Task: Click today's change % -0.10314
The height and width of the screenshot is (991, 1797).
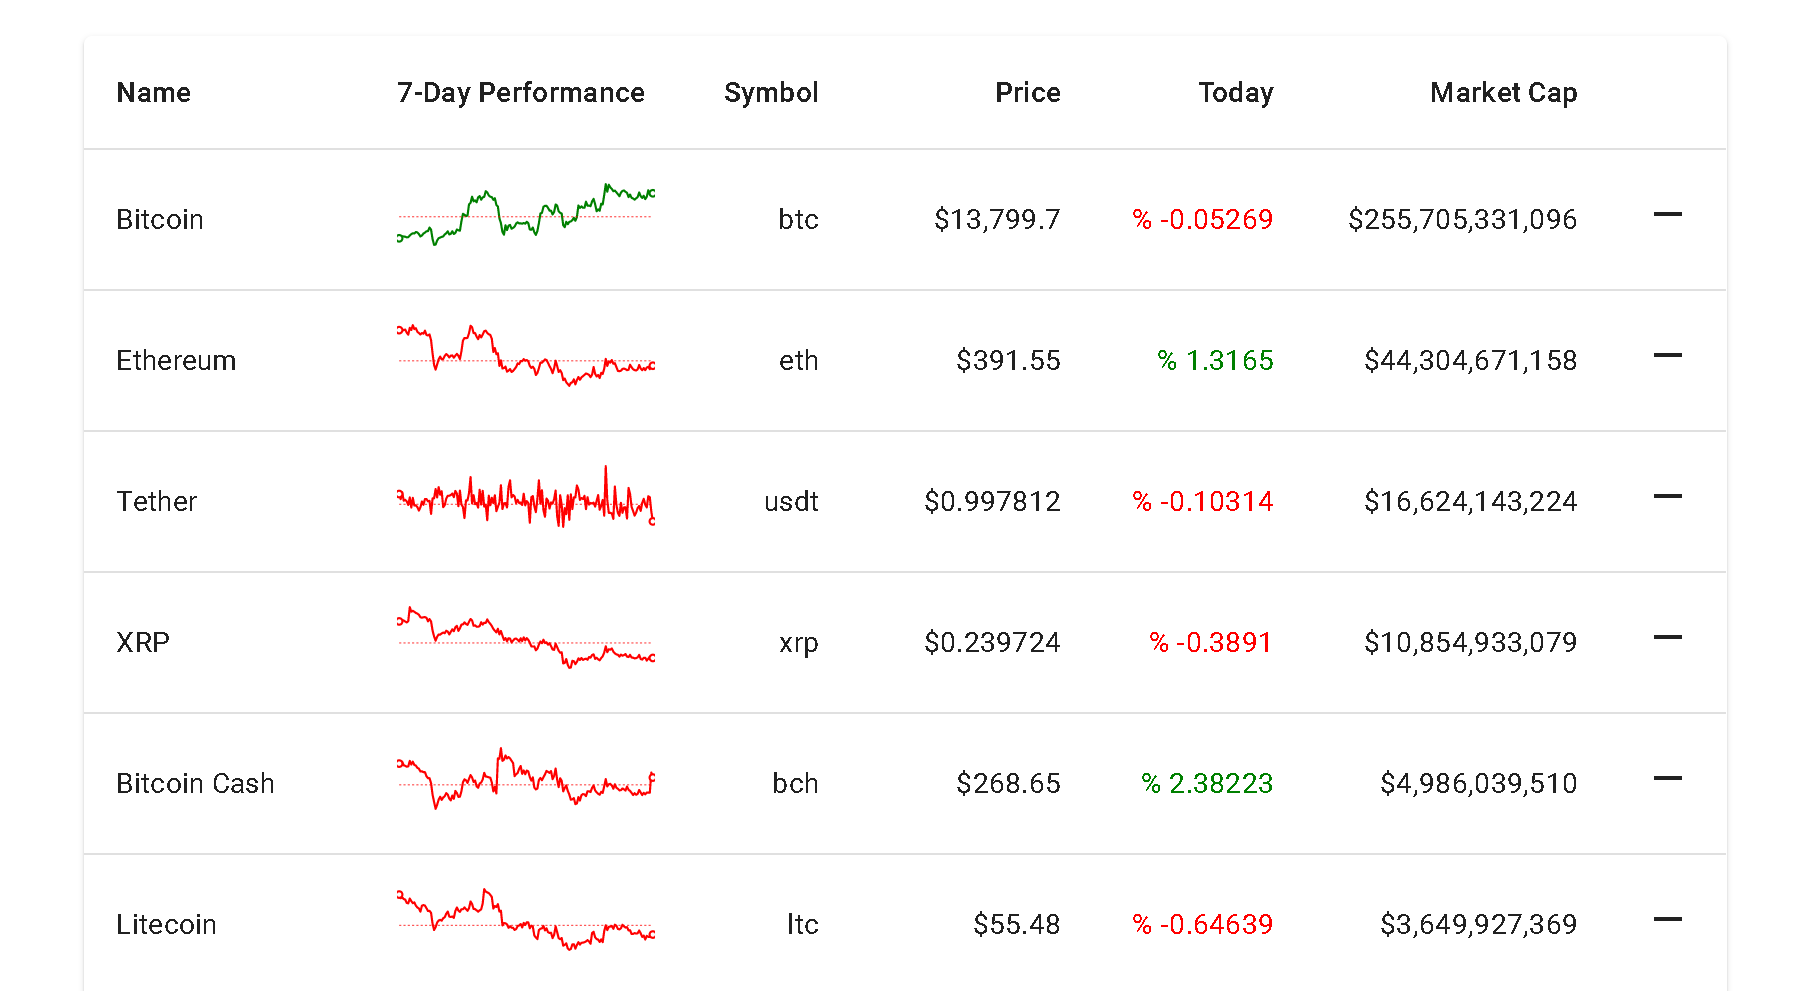Action: pyautogui.click(x=1203, y=502)
